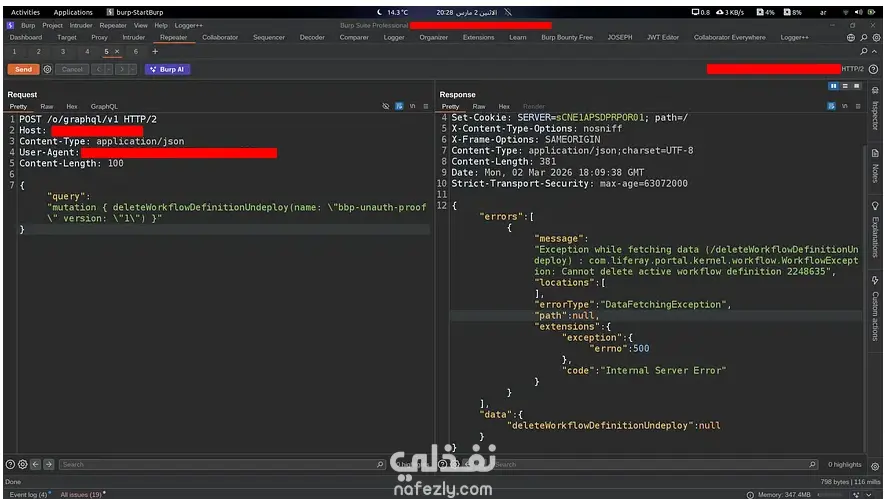Screen dimensions: 885x499
Task: Toggle Request pretty-print highlighted icon
Action: [x=399, y=106]
